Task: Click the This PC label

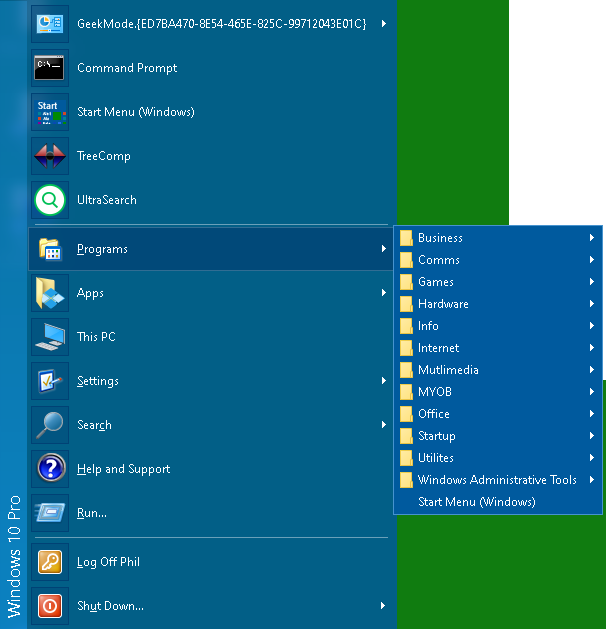Action: click(x=96, y=337)
